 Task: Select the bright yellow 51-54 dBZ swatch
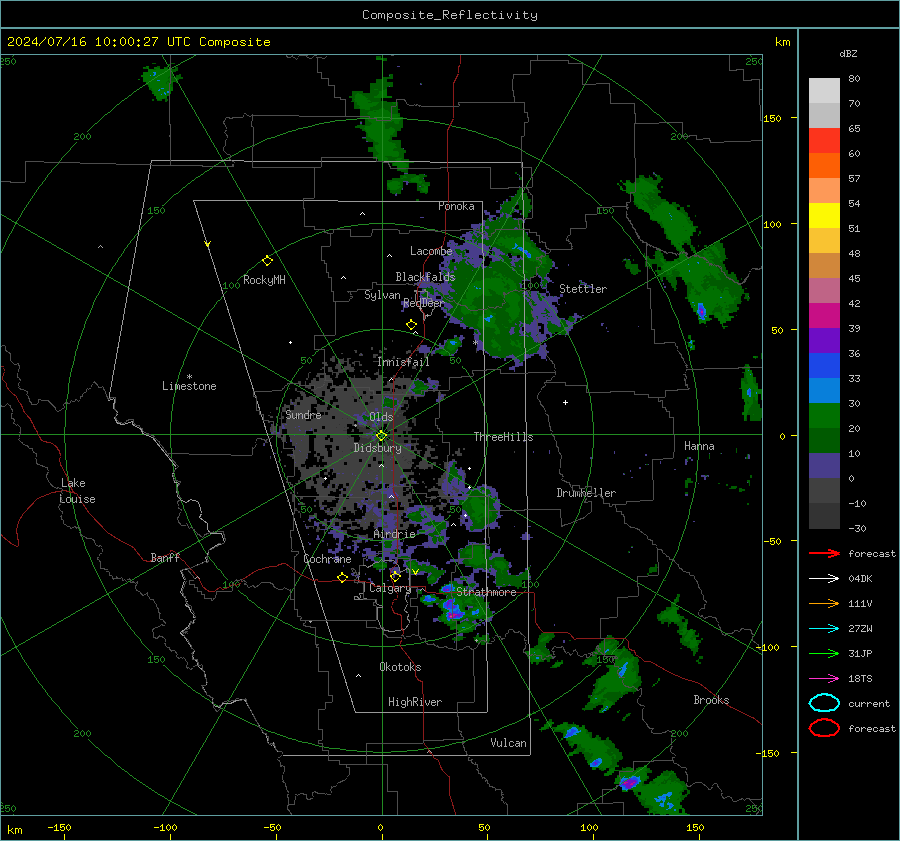[x=824, y=215]
